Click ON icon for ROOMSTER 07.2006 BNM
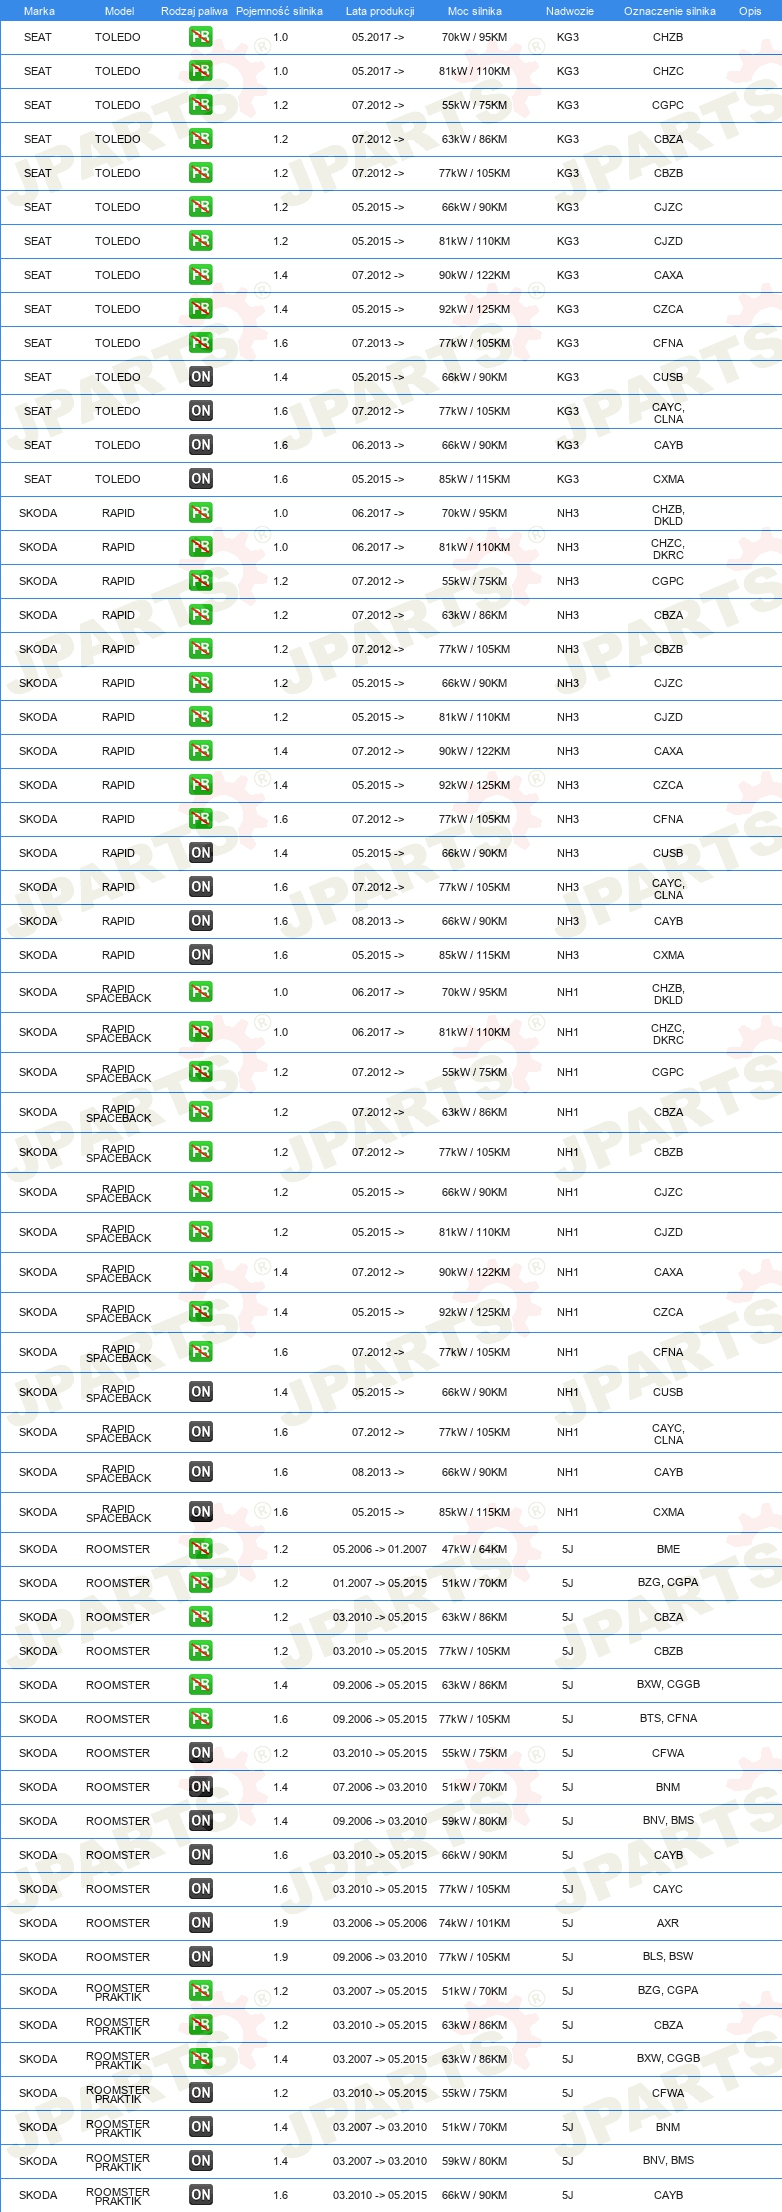Image resolution: width=782 pixels, height=2212 pixels. coord(201,1787)
